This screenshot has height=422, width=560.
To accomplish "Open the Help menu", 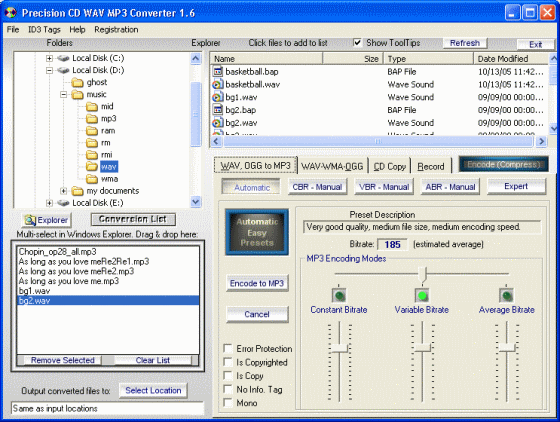I will (x=77, y=30).
